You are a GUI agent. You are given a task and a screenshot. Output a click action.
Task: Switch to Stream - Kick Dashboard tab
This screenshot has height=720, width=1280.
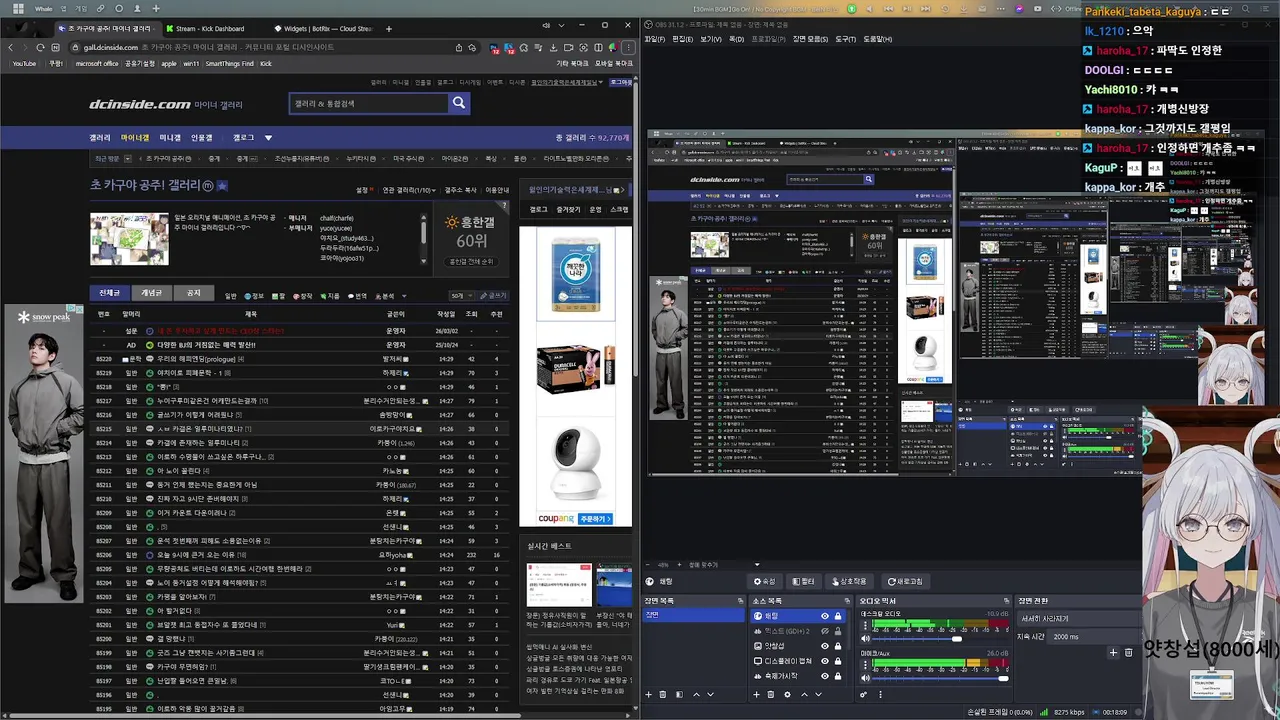[211, 29]
